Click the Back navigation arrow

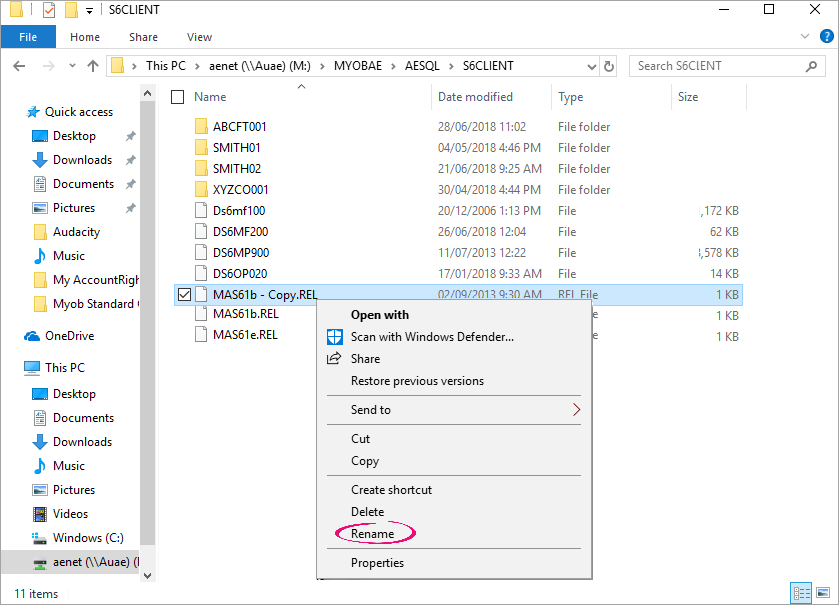[18, 66]
